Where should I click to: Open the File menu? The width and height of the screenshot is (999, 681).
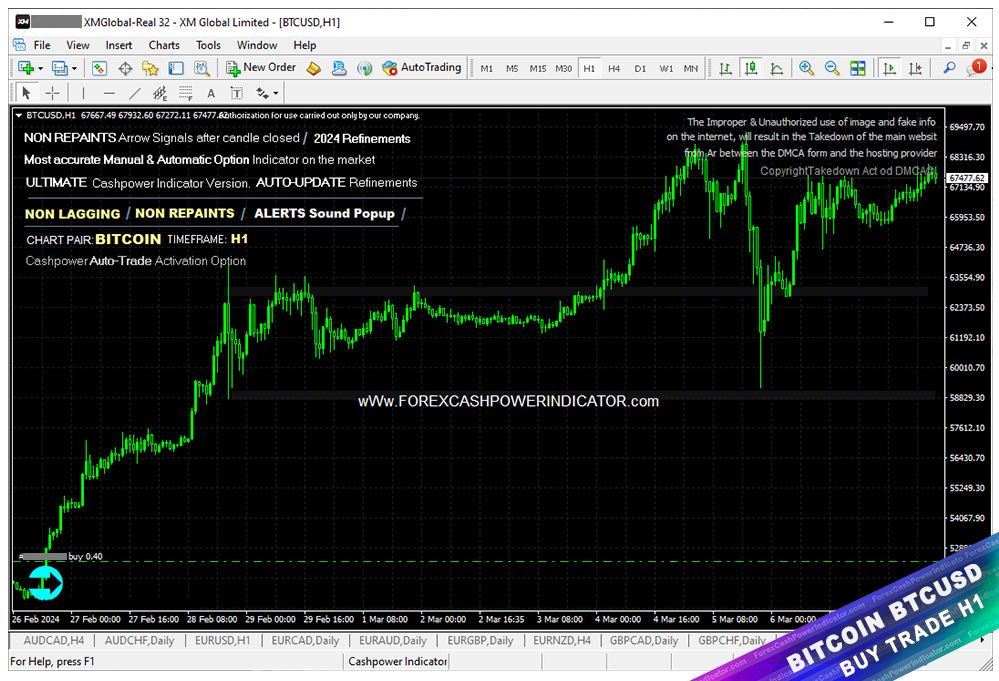tap(42, 45)
